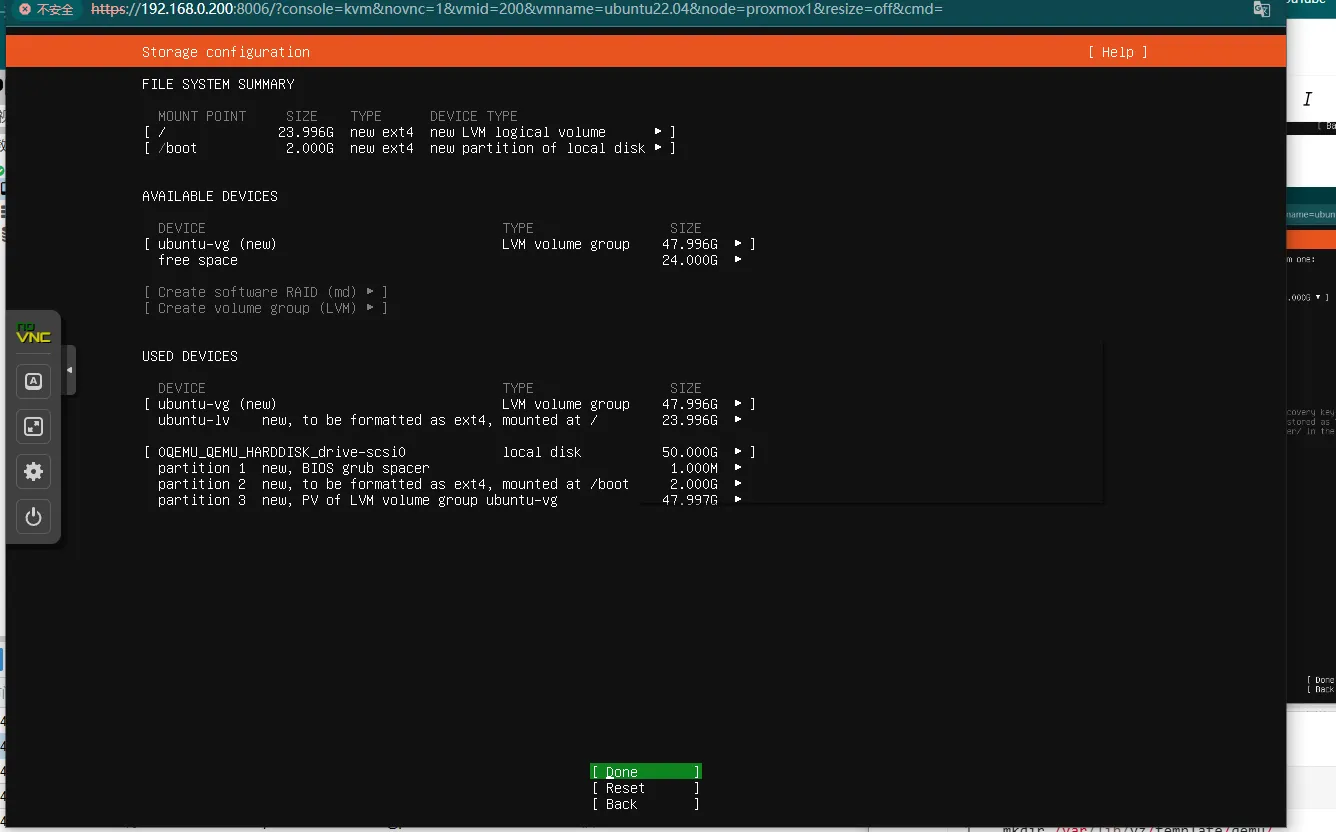Click the "Storage configuration" title
This screenshot has width=1336, height=832.
pyautogui.click(x=226, y=52)
